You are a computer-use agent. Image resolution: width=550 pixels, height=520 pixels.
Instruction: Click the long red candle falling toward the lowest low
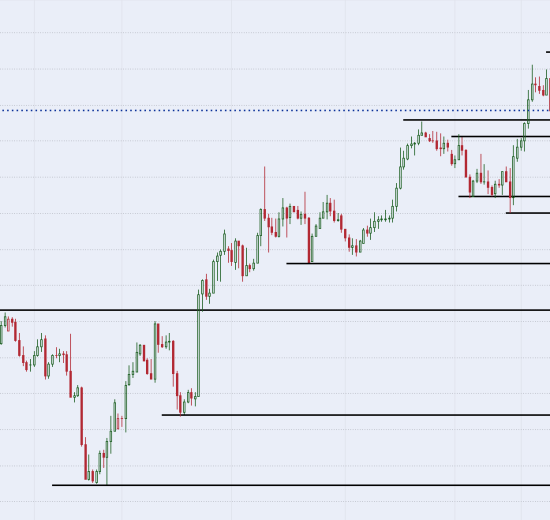pyautogui.click(x=82, y=416)
